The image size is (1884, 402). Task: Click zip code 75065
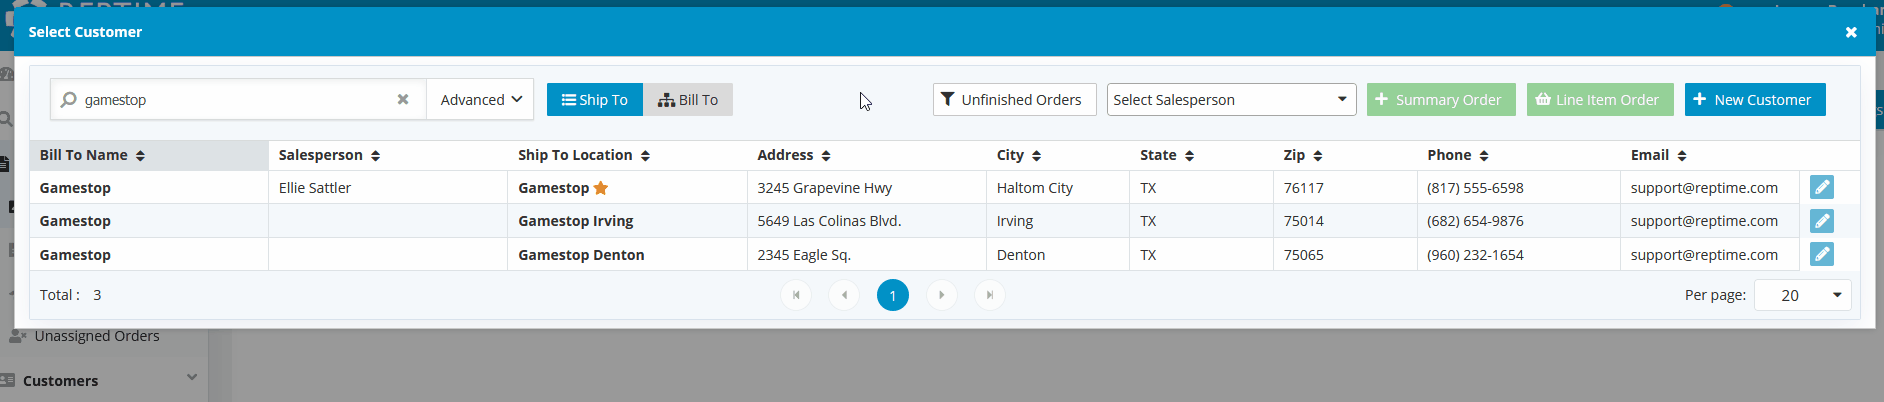(1303, 254)
